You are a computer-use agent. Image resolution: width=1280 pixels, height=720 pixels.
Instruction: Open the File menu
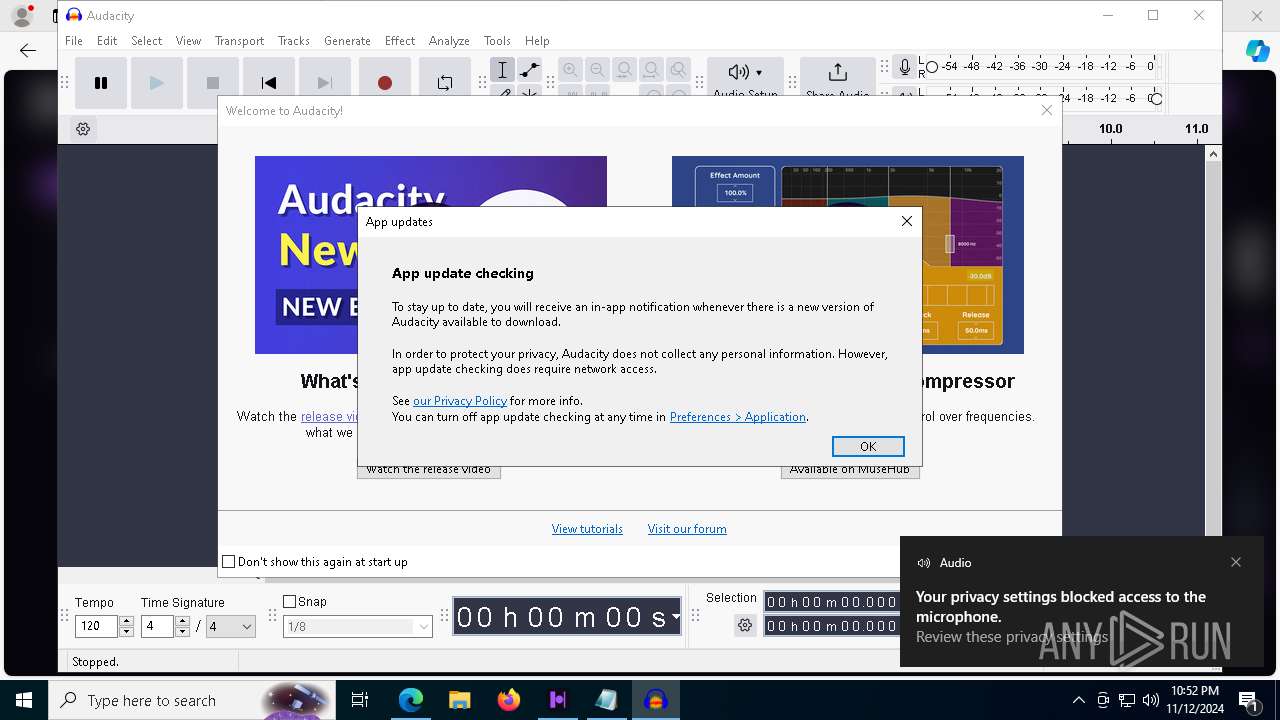coord(74,41)
